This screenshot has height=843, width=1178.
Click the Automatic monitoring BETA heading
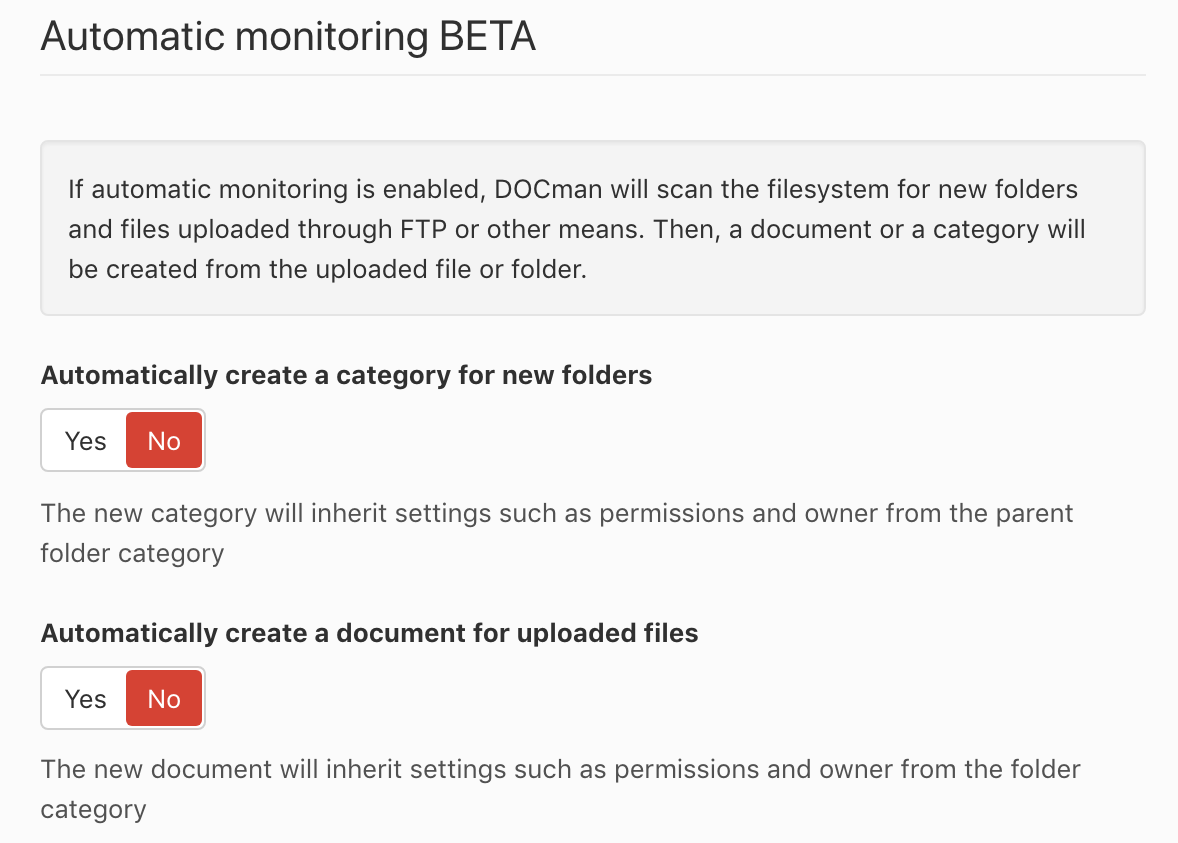[x=288, y=36]
